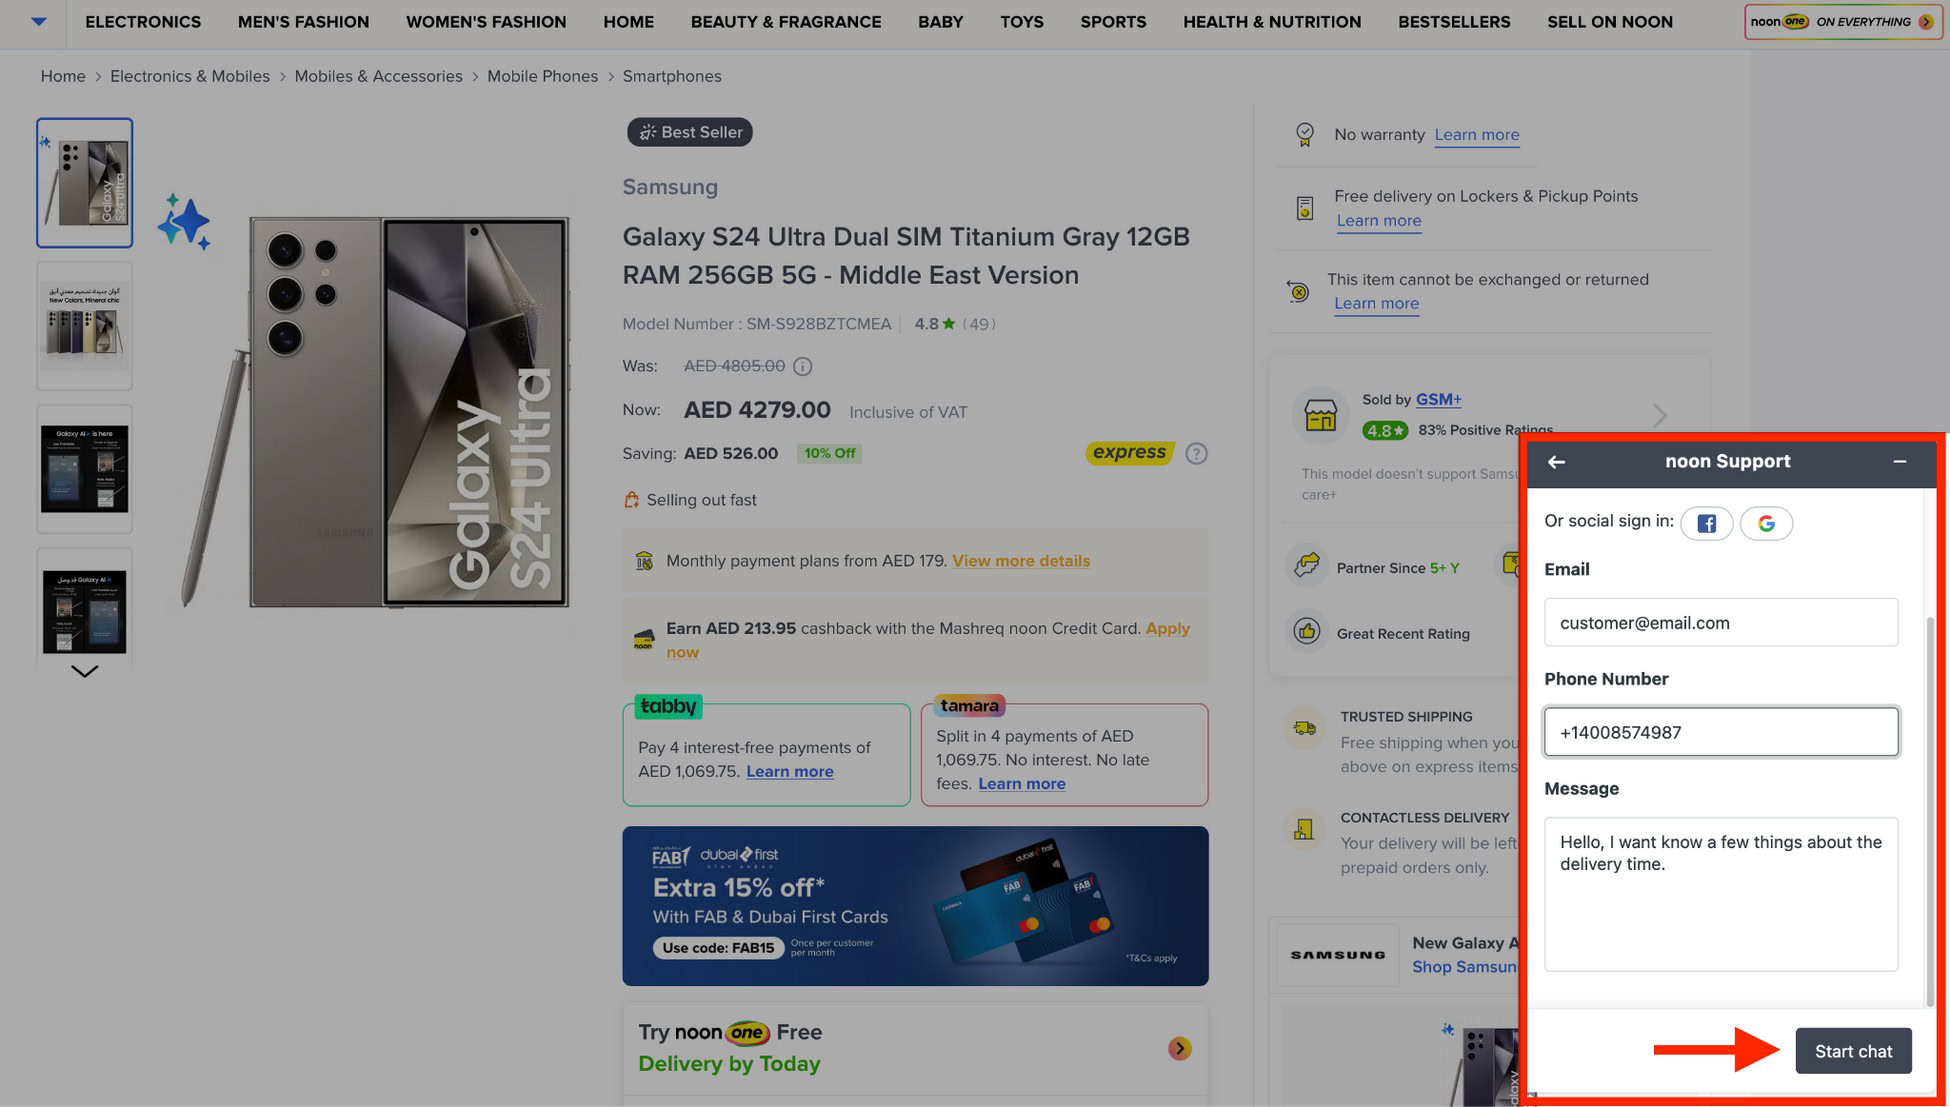Viewport: 1950px width, 1107px height.
Task: Click the chat panel scrollbar
Action: click(x=1930, y=811)
